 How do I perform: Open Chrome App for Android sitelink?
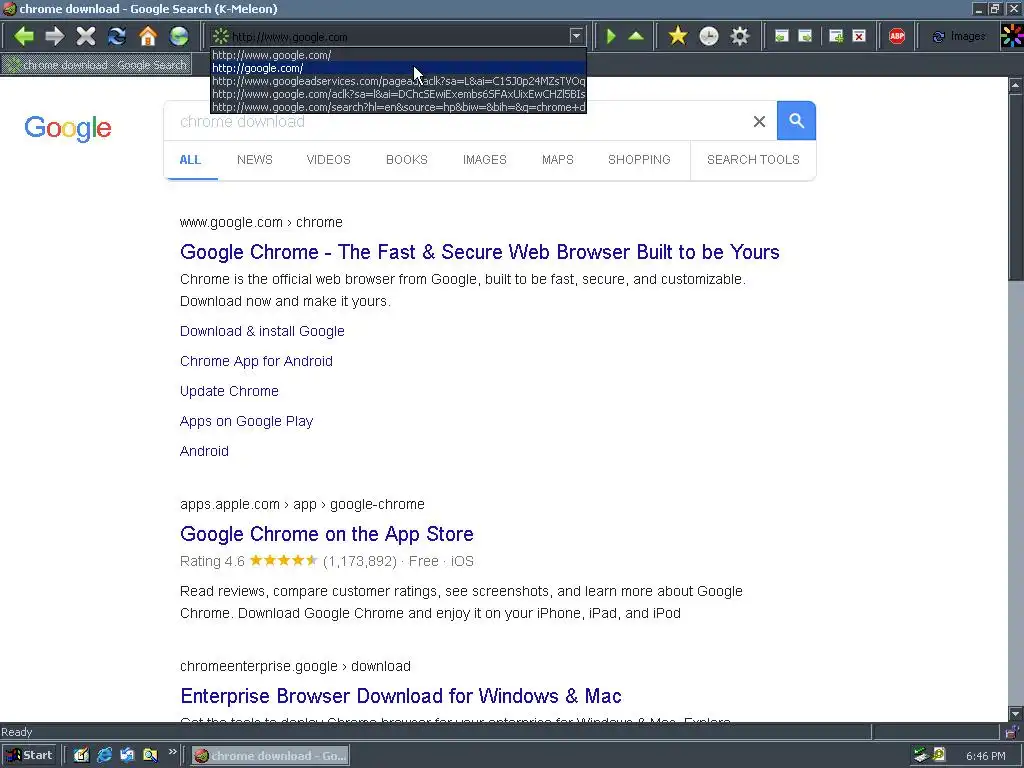point(257,361)
